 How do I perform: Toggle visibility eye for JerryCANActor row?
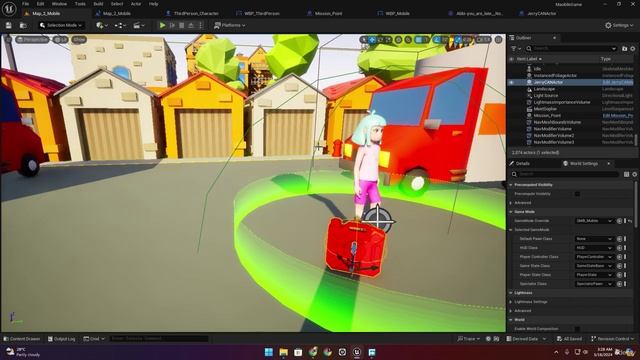(x=511, y=82)
